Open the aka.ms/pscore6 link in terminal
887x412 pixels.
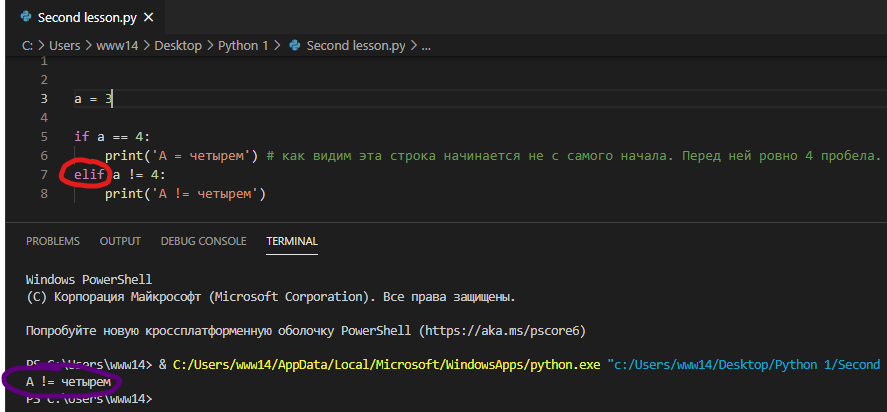(502, 331)
